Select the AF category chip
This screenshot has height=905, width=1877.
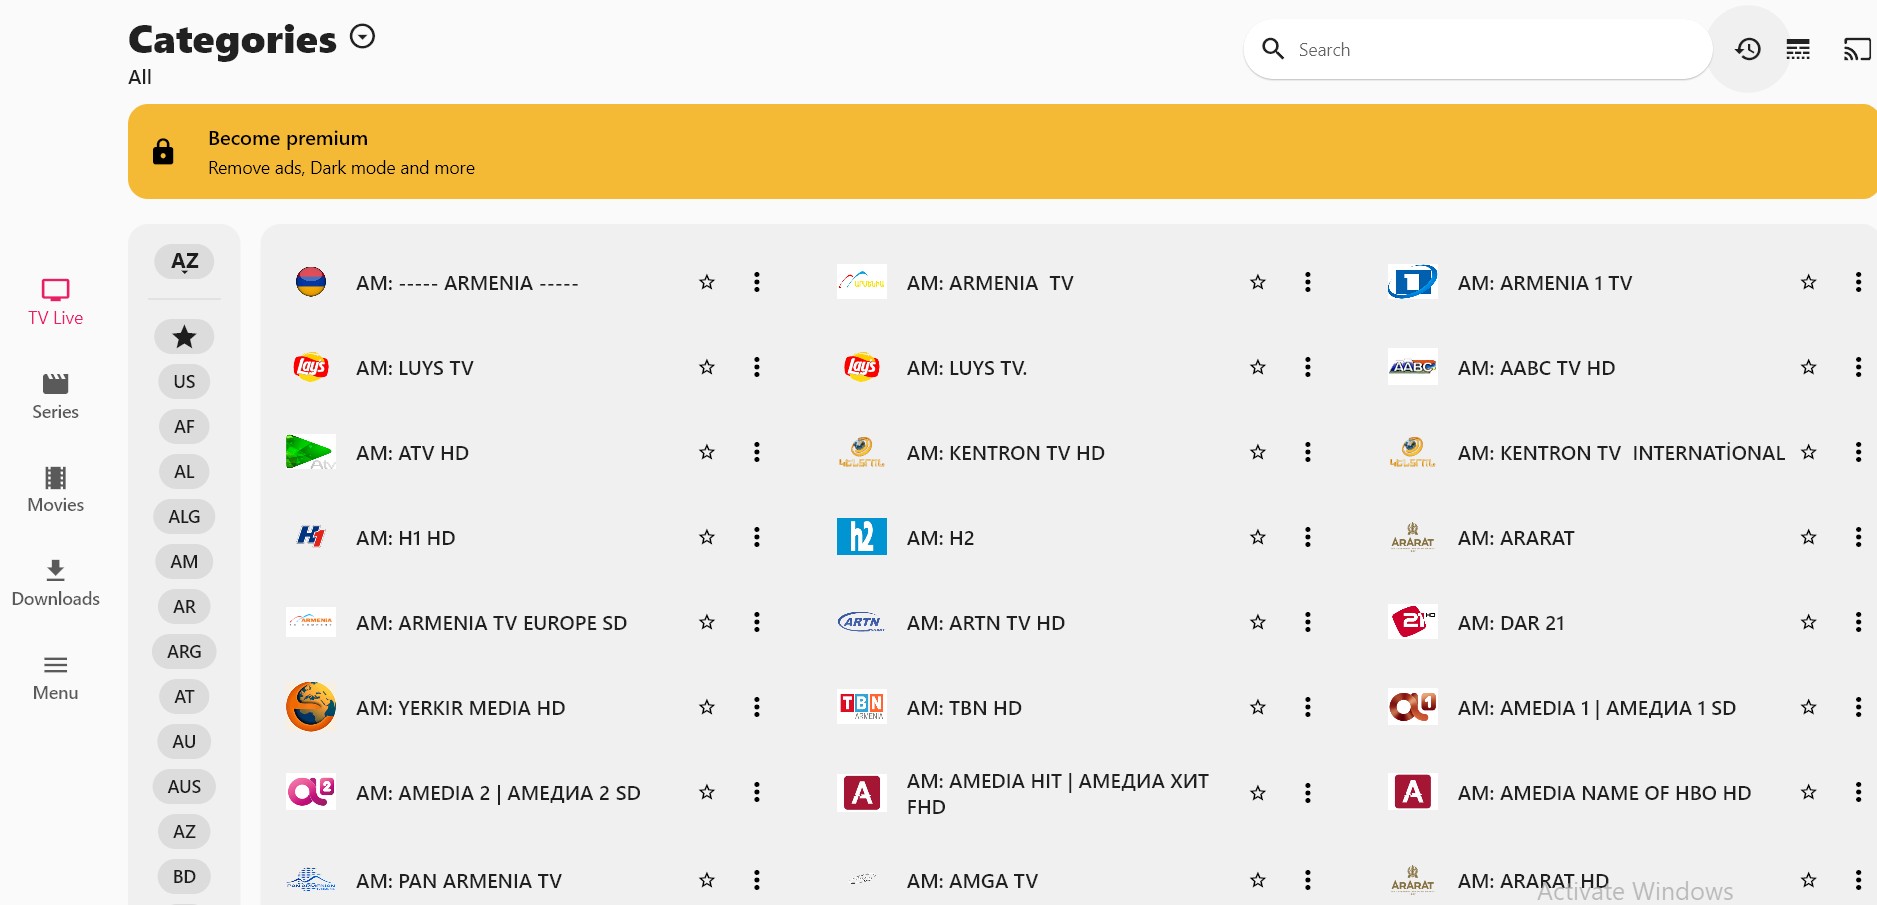coord(184,427)
